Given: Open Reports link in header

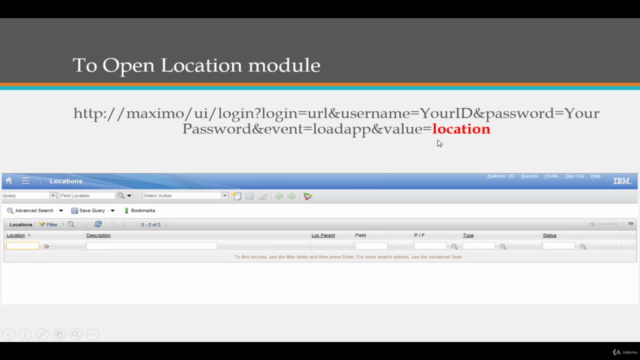Looking at the screenshot, I should pos(529,176).
